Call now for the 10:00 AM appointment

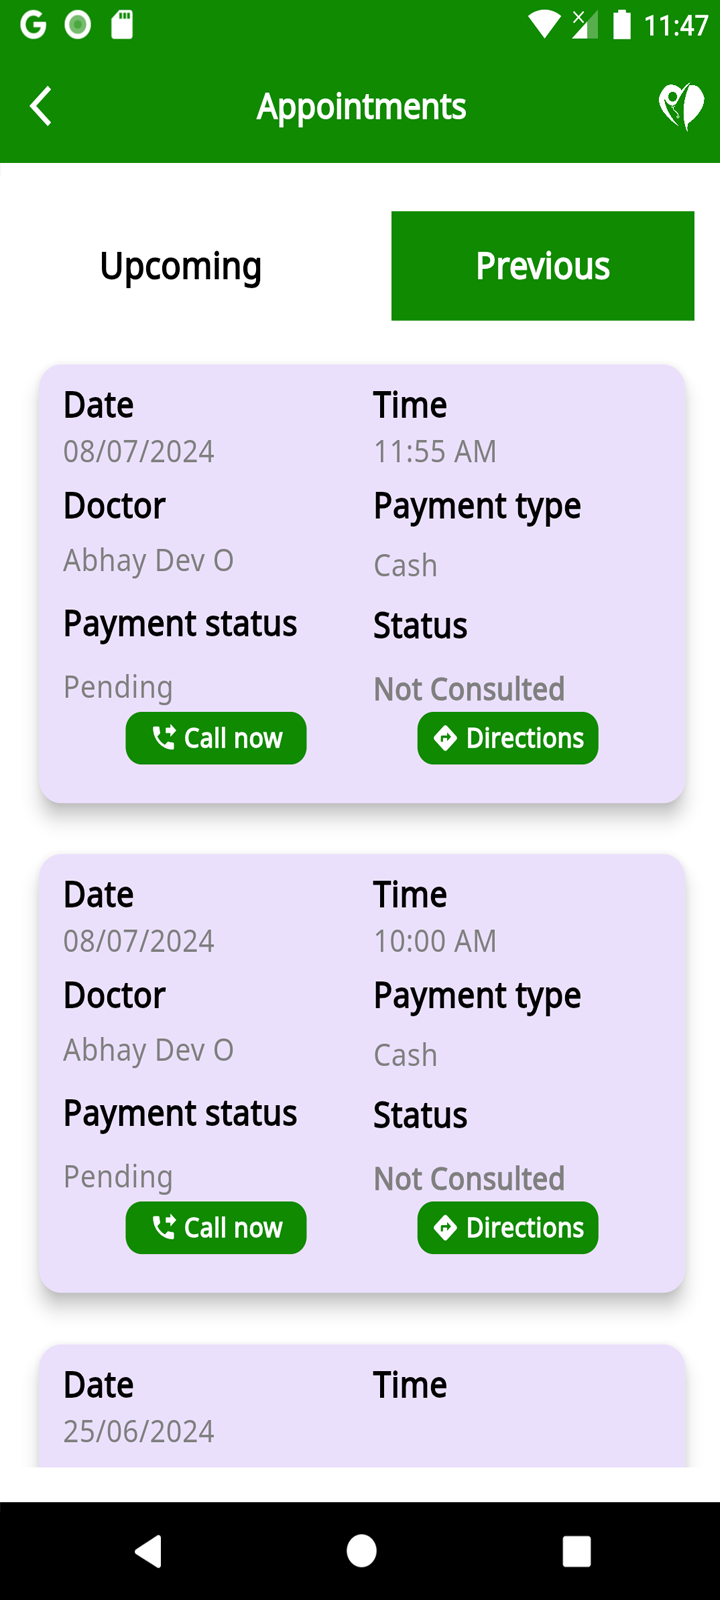point(216,1227)
